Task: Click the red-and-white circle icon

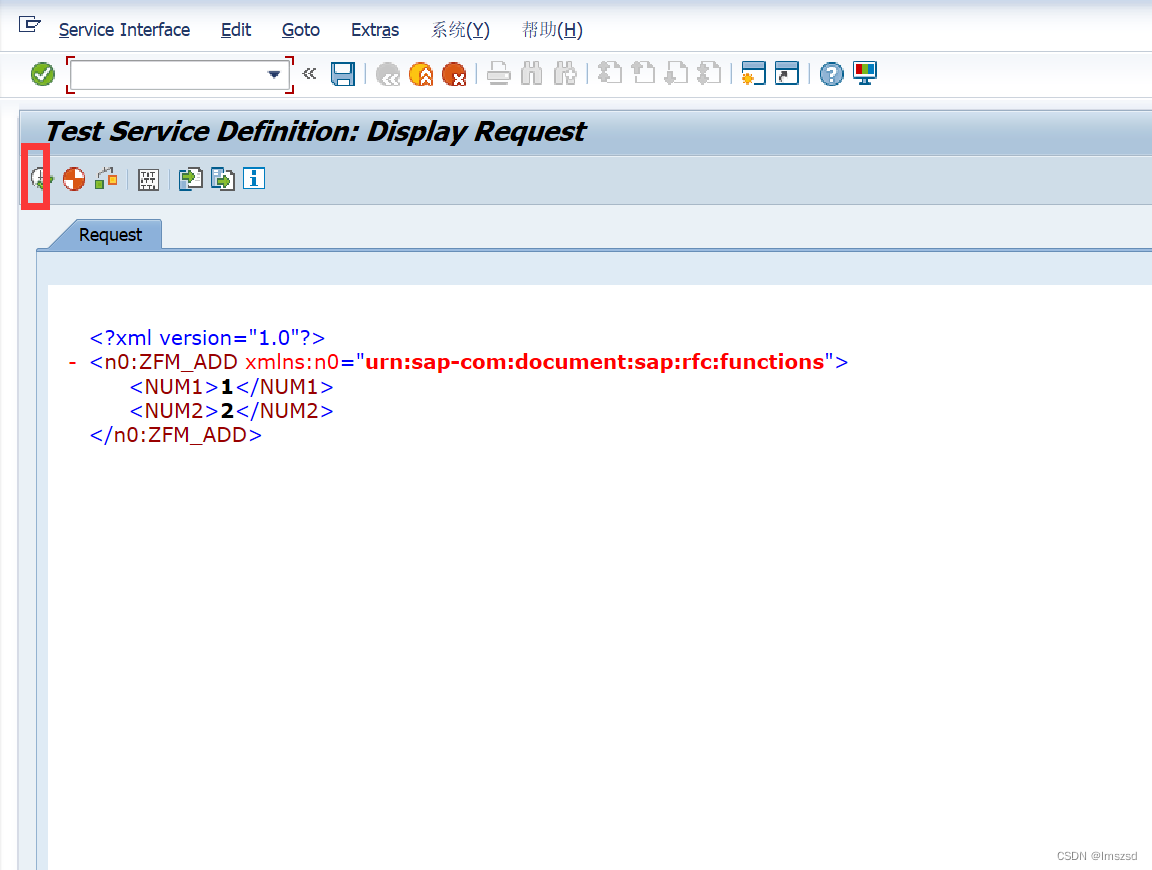Action: [73, 179]
